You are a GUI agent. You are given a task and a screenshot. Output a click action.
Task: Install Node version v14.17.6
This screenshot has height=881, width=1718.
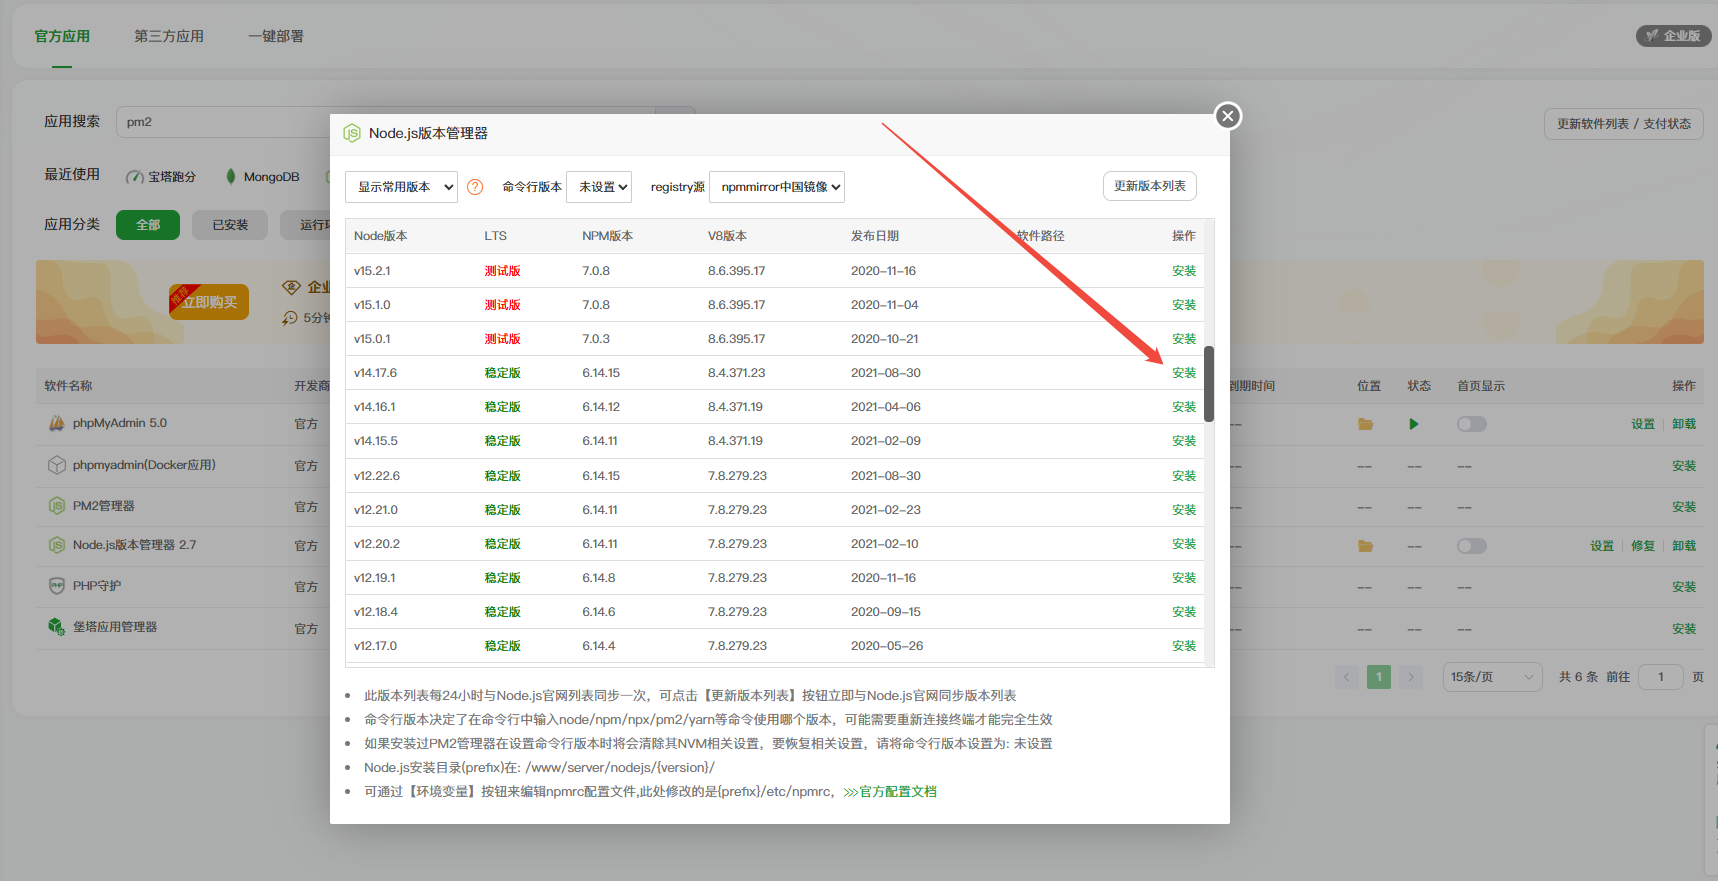point(1184,373)
